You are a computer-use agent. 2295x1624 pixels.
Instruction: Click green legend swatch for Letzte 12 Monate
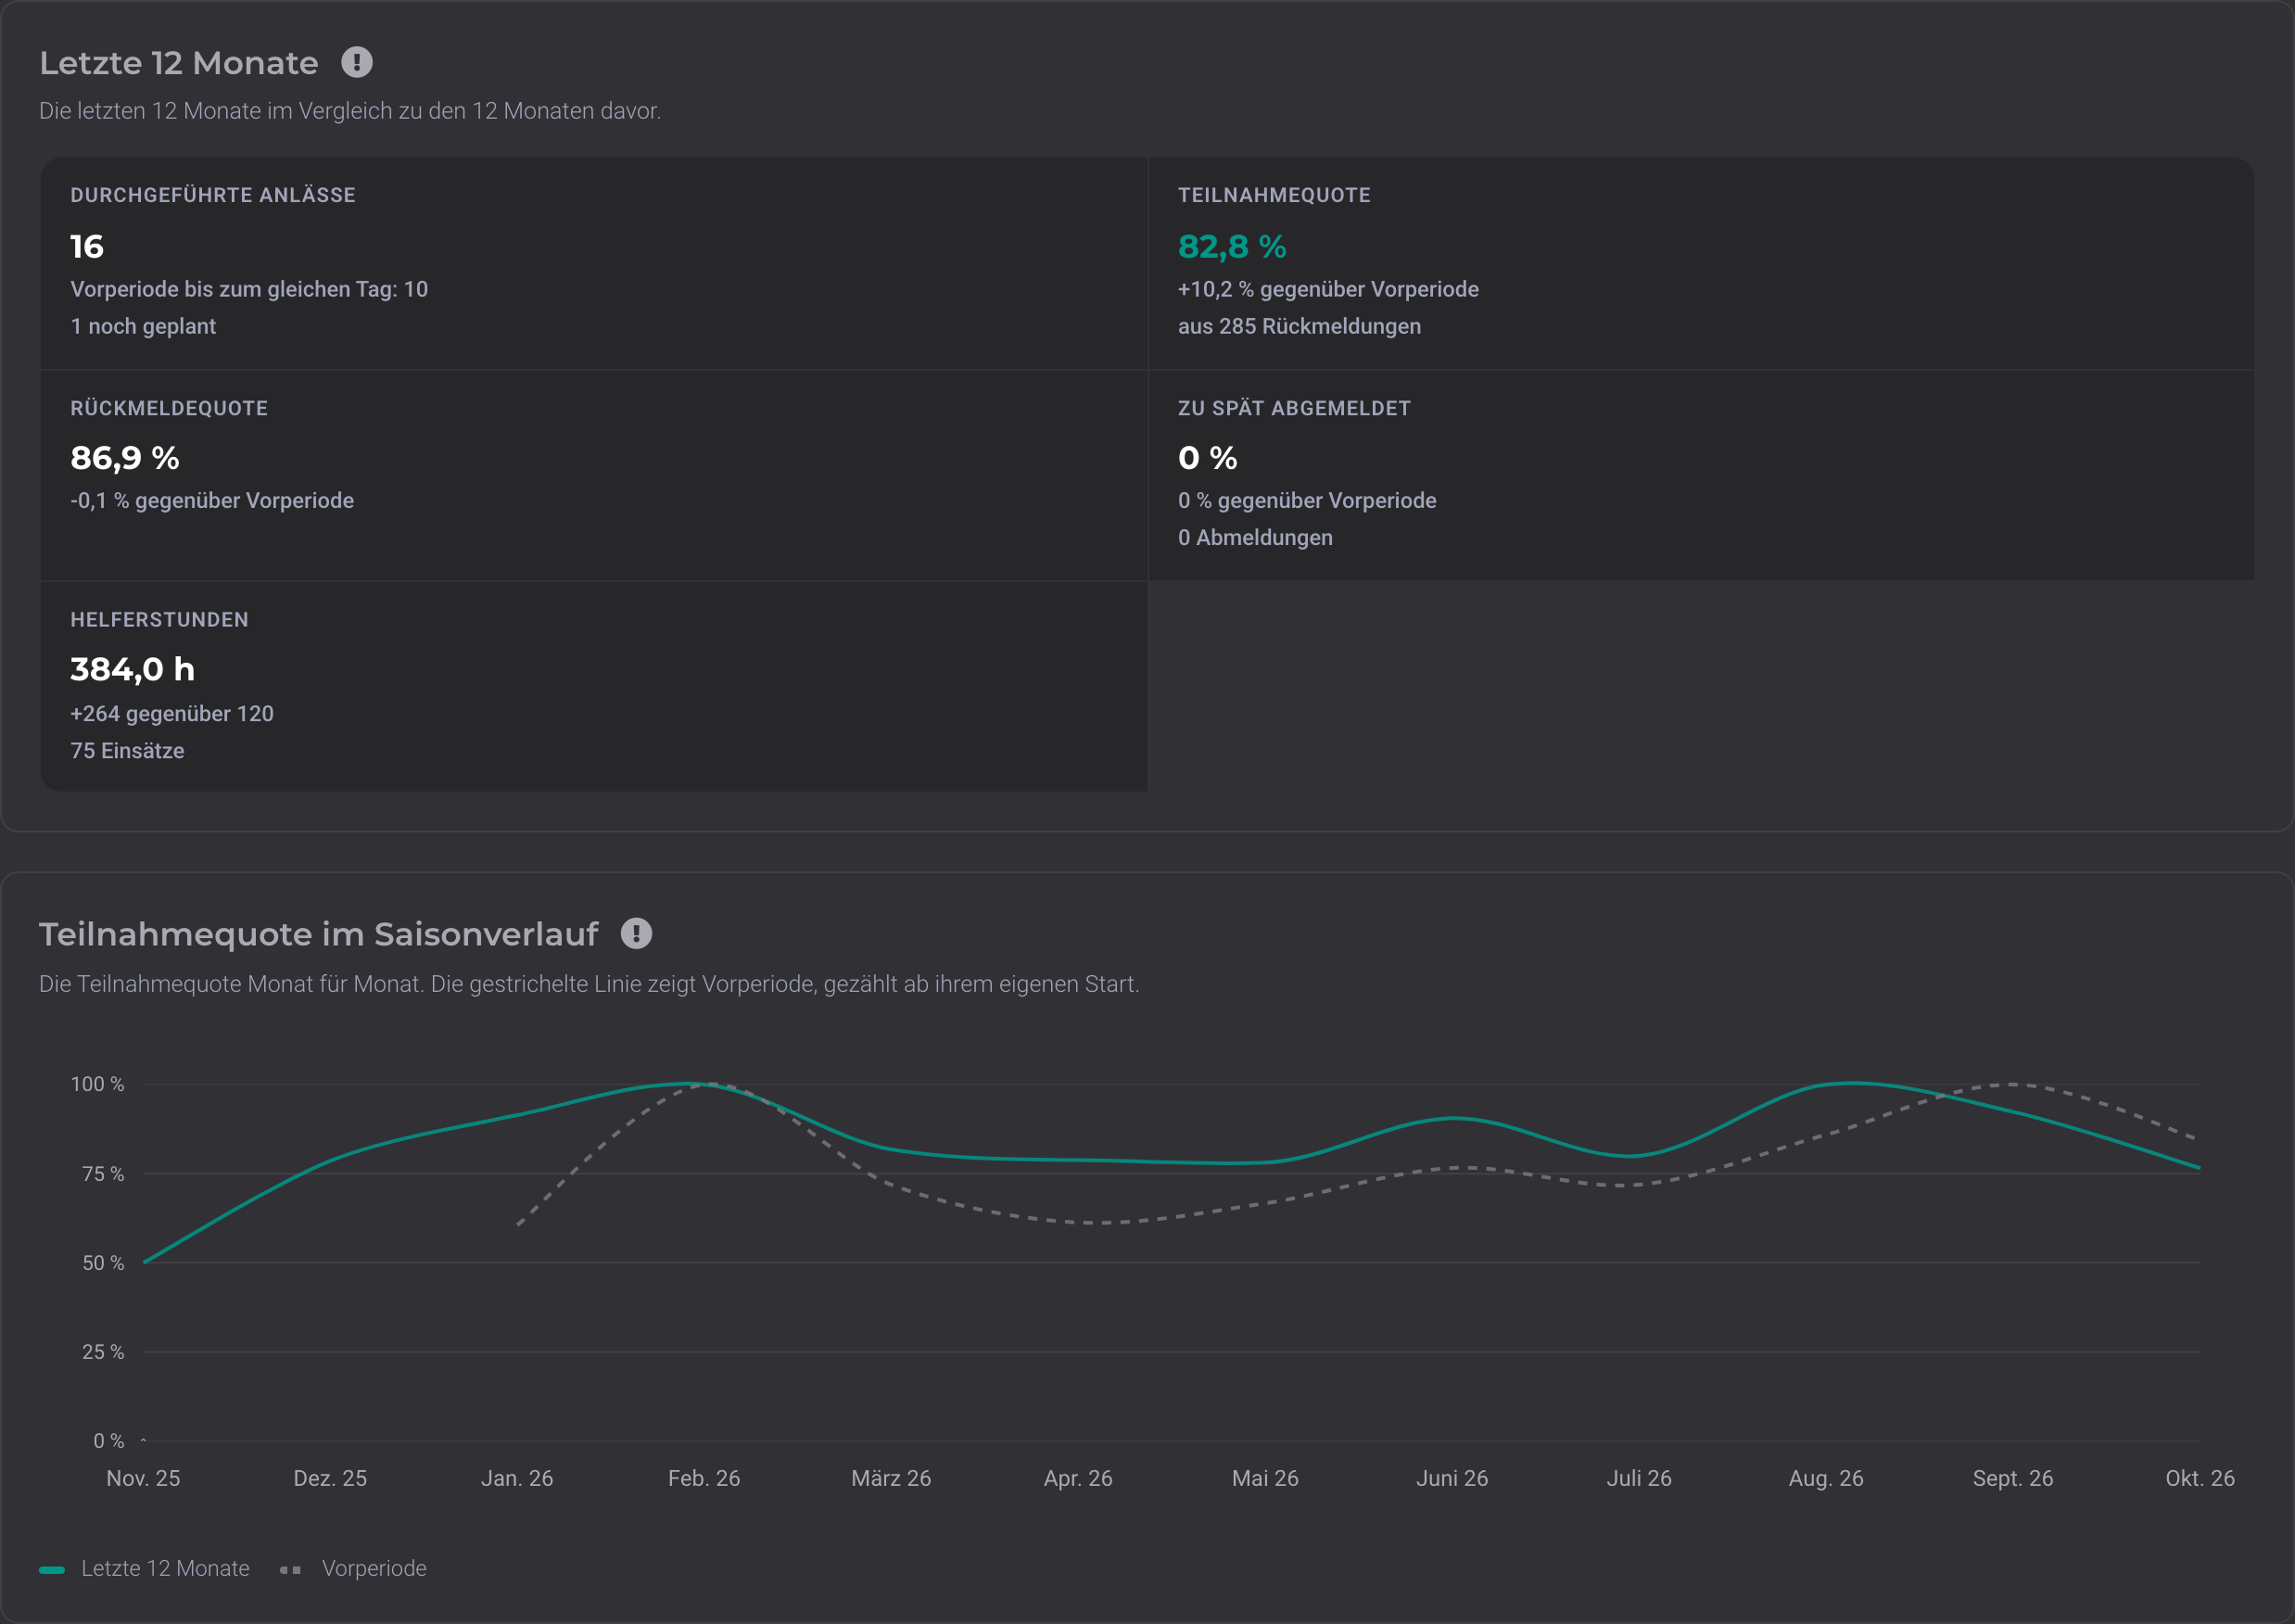(x=52, y=1570)
